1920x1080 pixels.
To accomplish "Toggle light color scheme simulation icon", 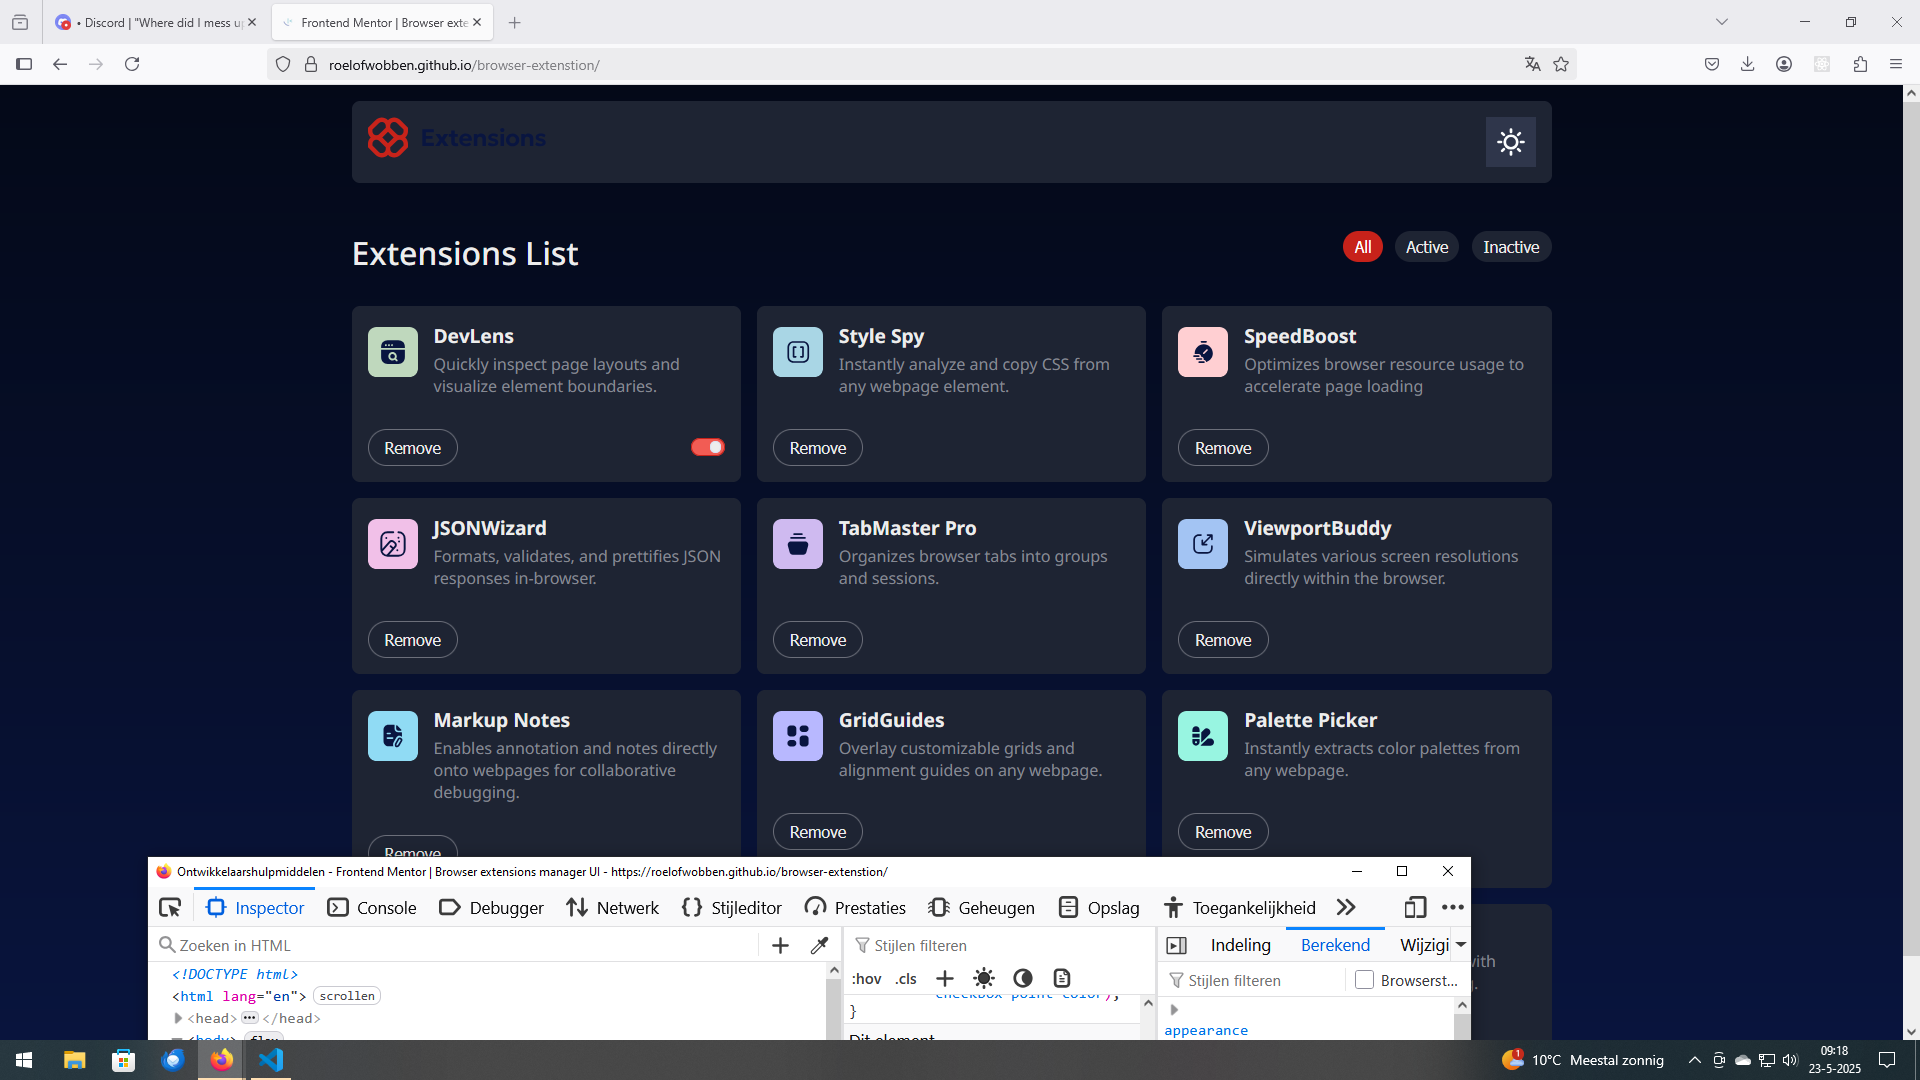I will (x=984, y=978).
